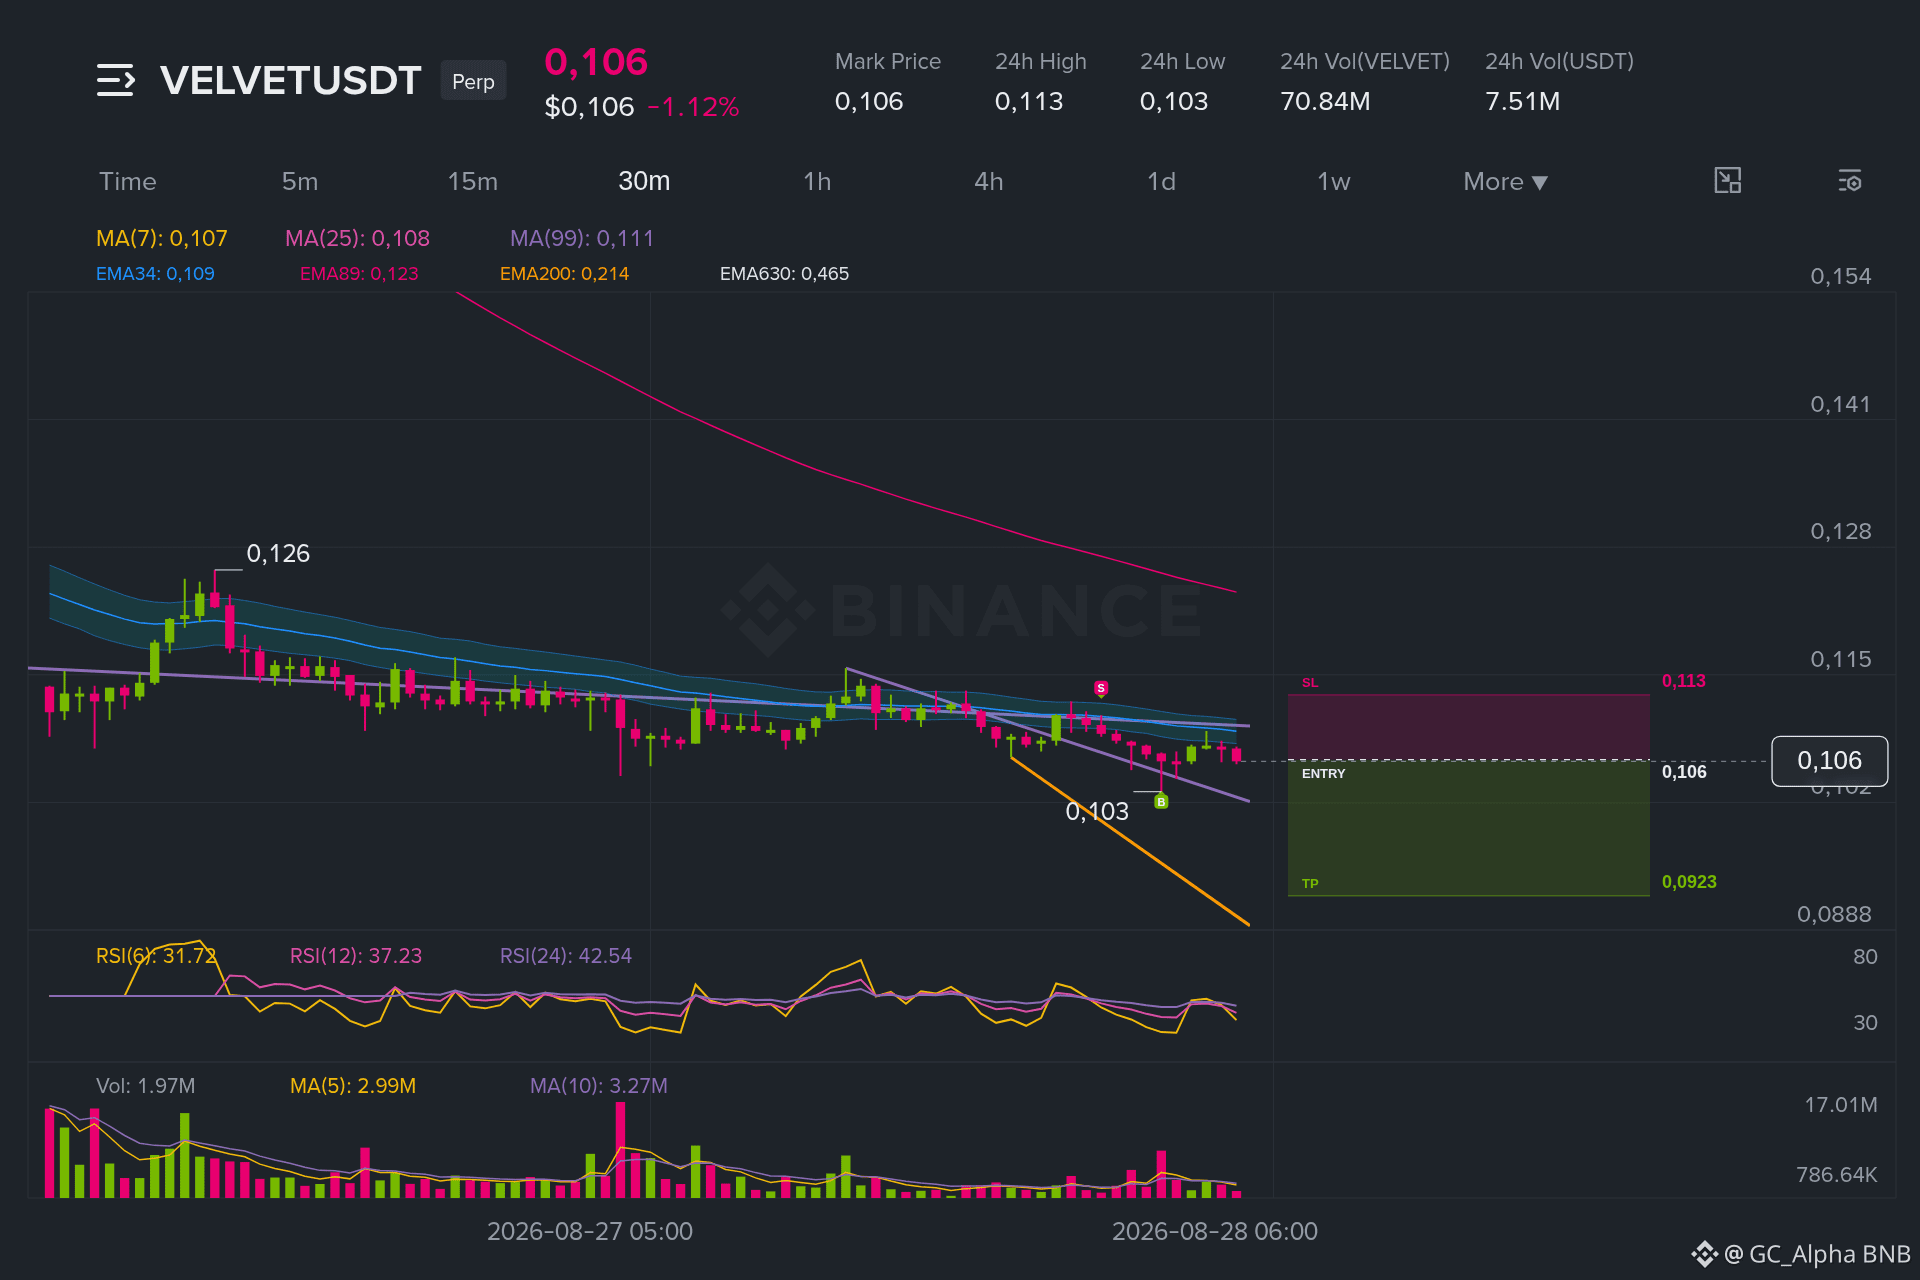Image resolution: width=1920 pixels, height=1280 pixels.
Task: Select the 1d timeframe
Action: point(1161,182)
